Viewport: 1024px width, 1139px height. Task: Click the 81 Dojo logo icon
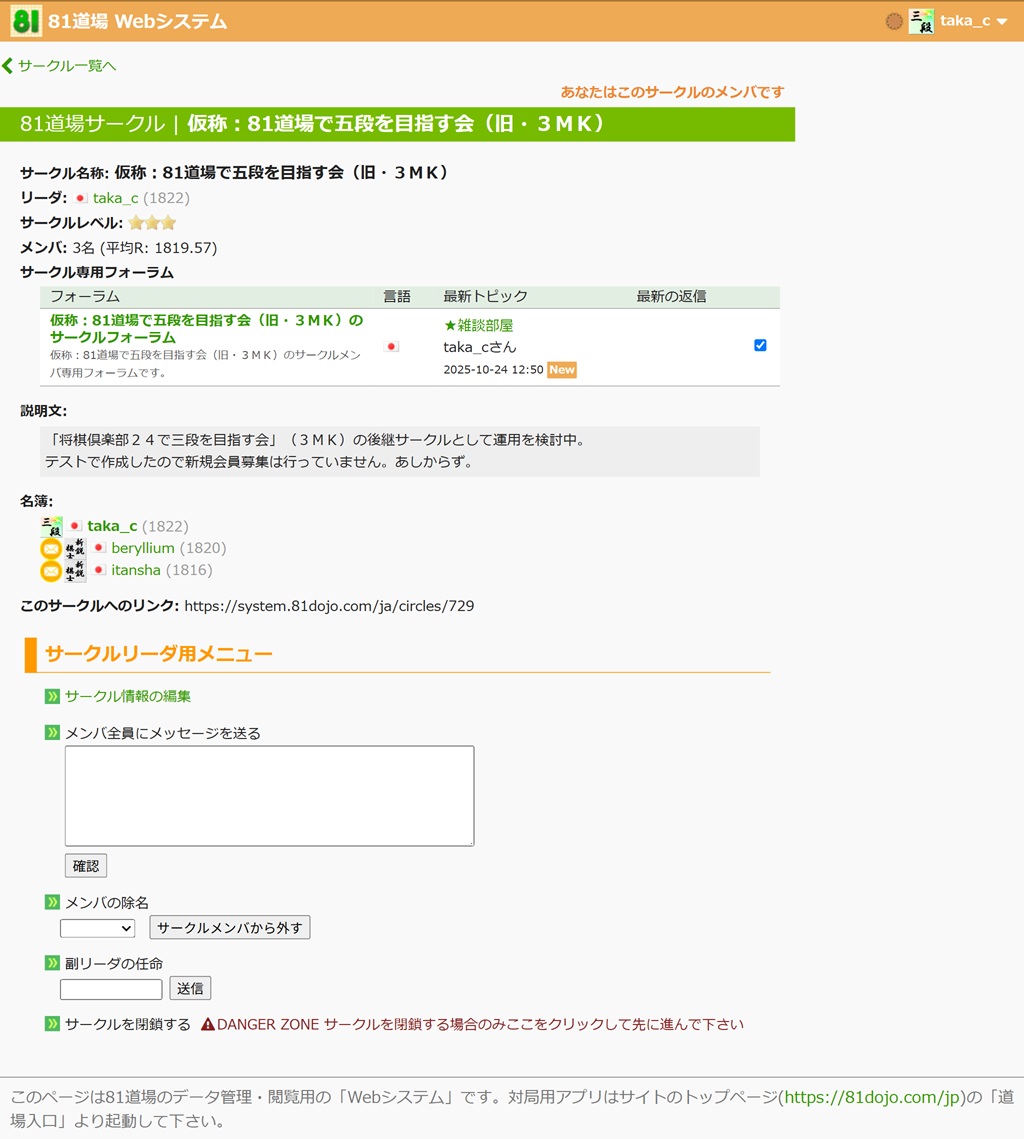(26, 21)
